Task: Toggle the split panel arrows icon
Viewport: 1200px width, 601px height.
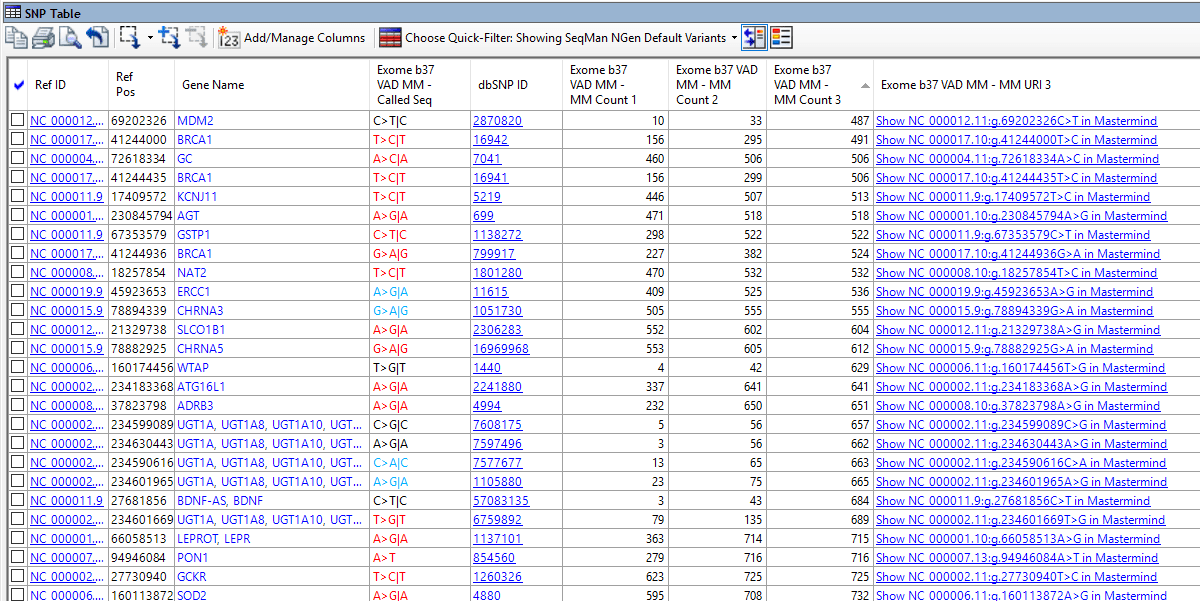Action: [x=755, y=37]
